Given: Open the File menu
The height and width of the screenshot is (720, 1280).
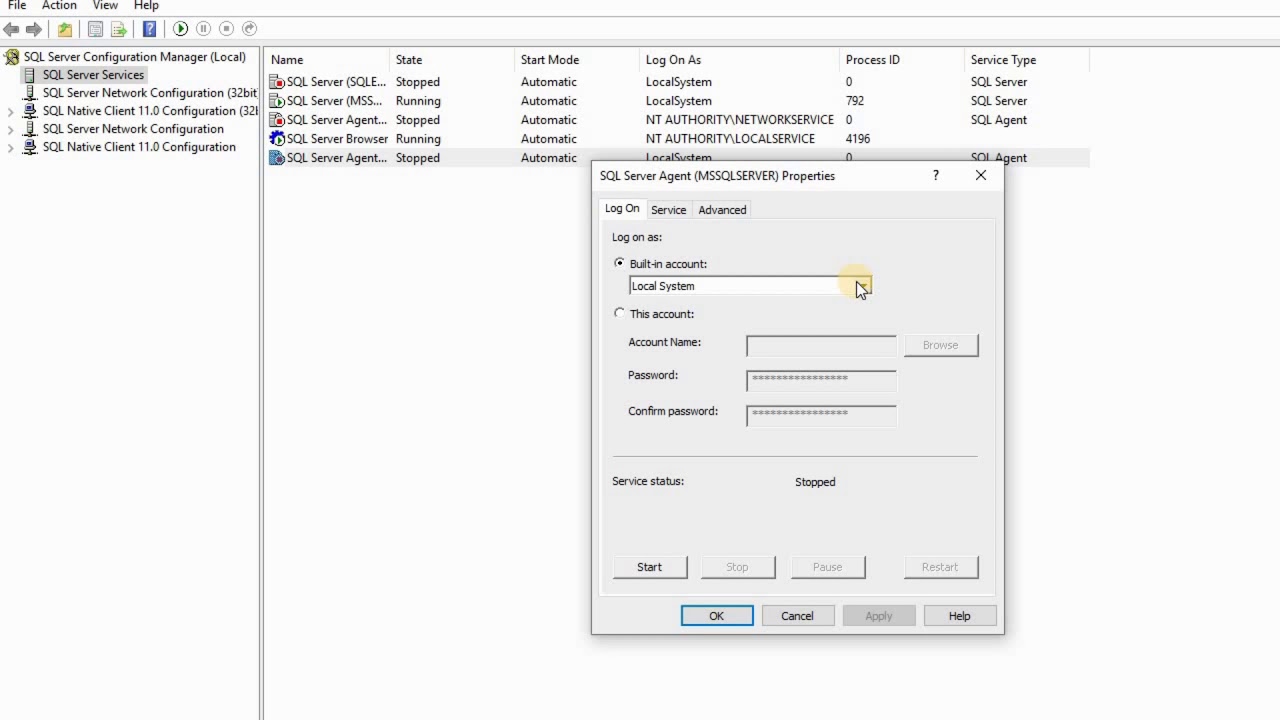Looking at the screenshot, I should (17, 6).
